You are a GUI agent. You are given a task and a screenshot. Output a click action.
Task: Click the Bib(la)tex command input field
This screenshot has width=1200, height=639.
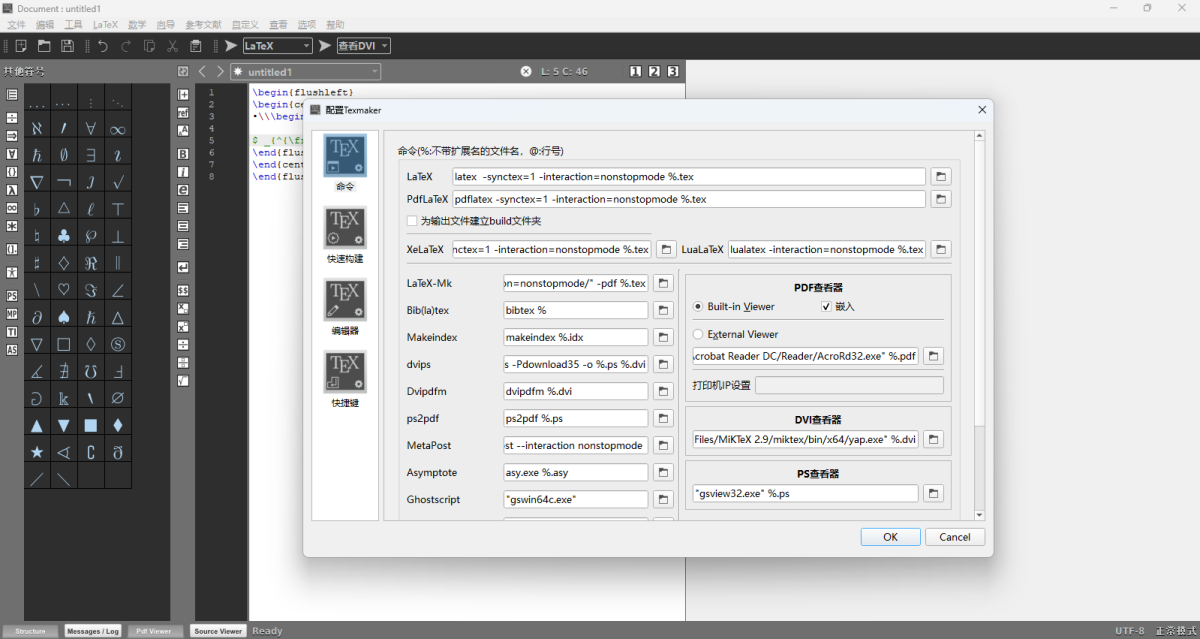[575, 310]
